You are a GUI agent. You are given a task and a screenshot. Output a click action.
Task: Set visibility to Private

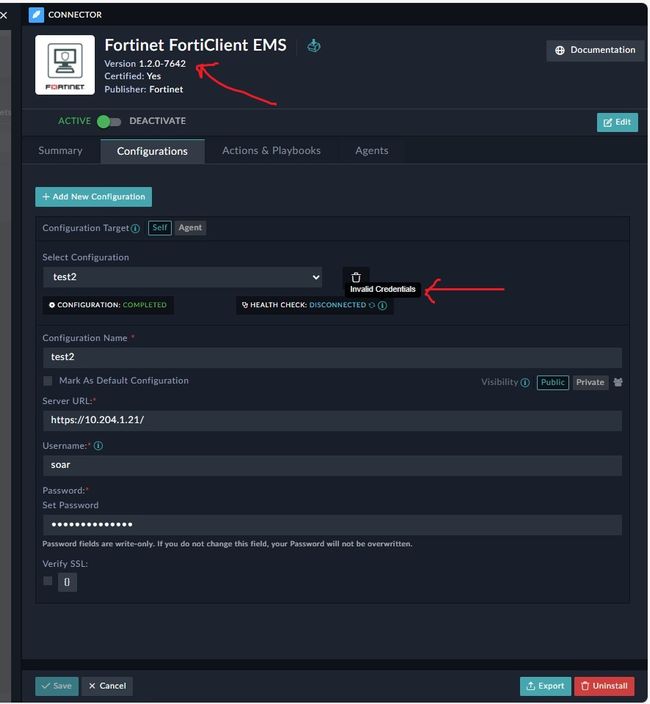click(590, 383)
